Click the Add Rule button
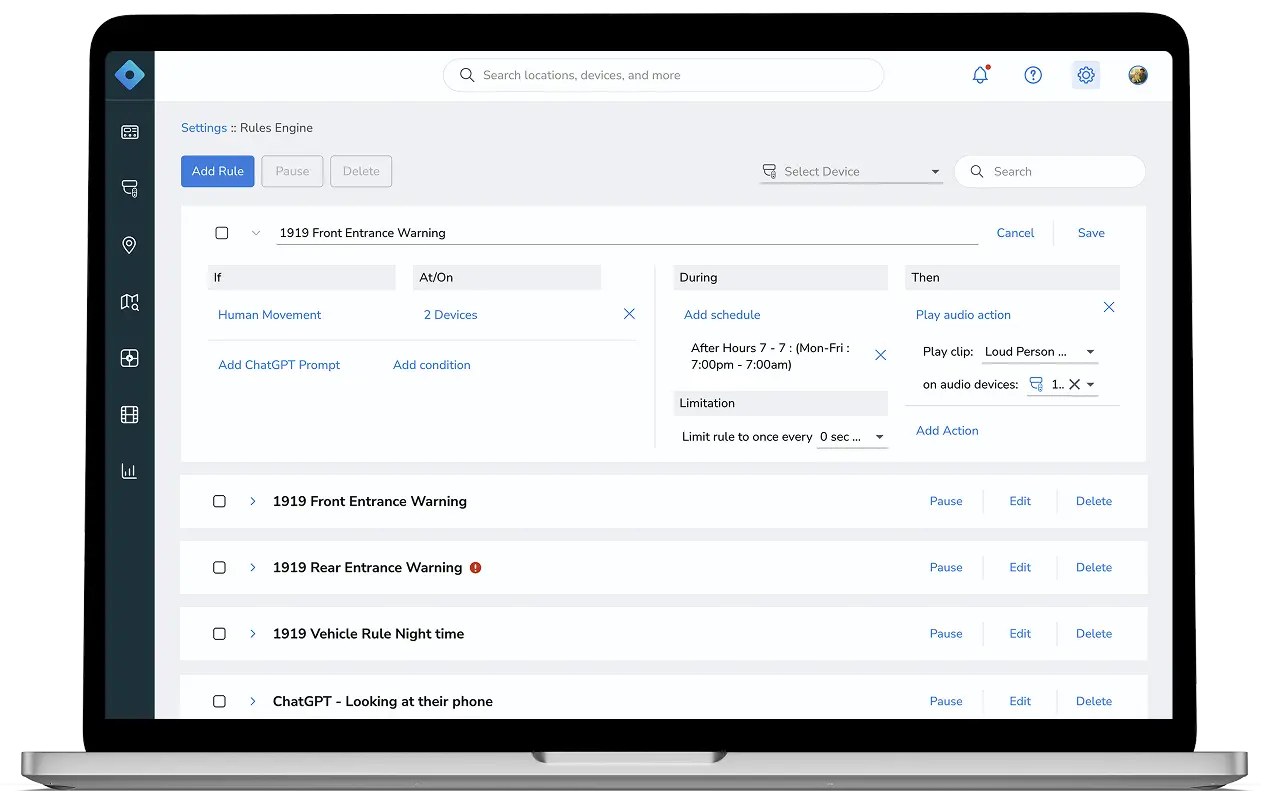The width and height of the screenshot is (1262, 808). (217, 171)
